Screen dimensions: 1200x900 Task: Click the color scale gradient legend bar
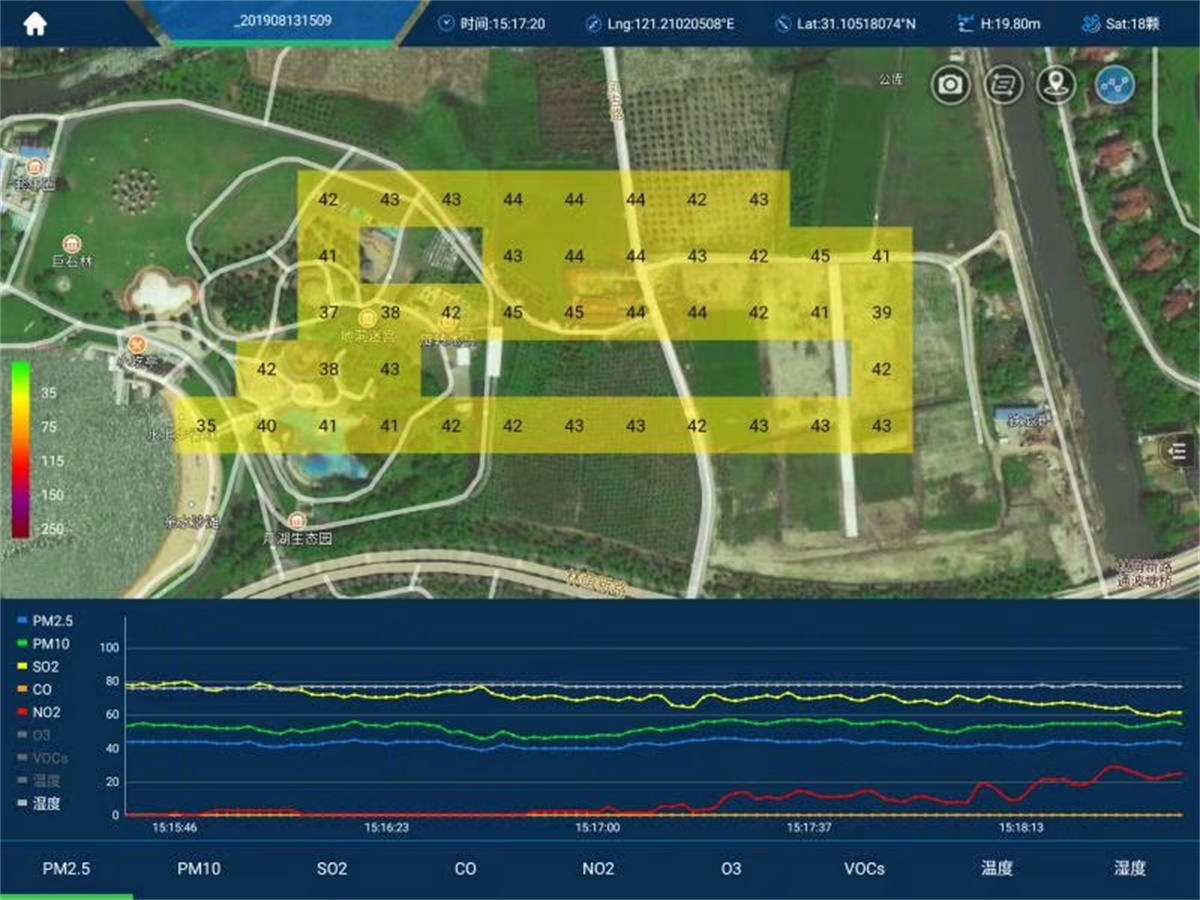pyautogui.click(x=20, y=450)
